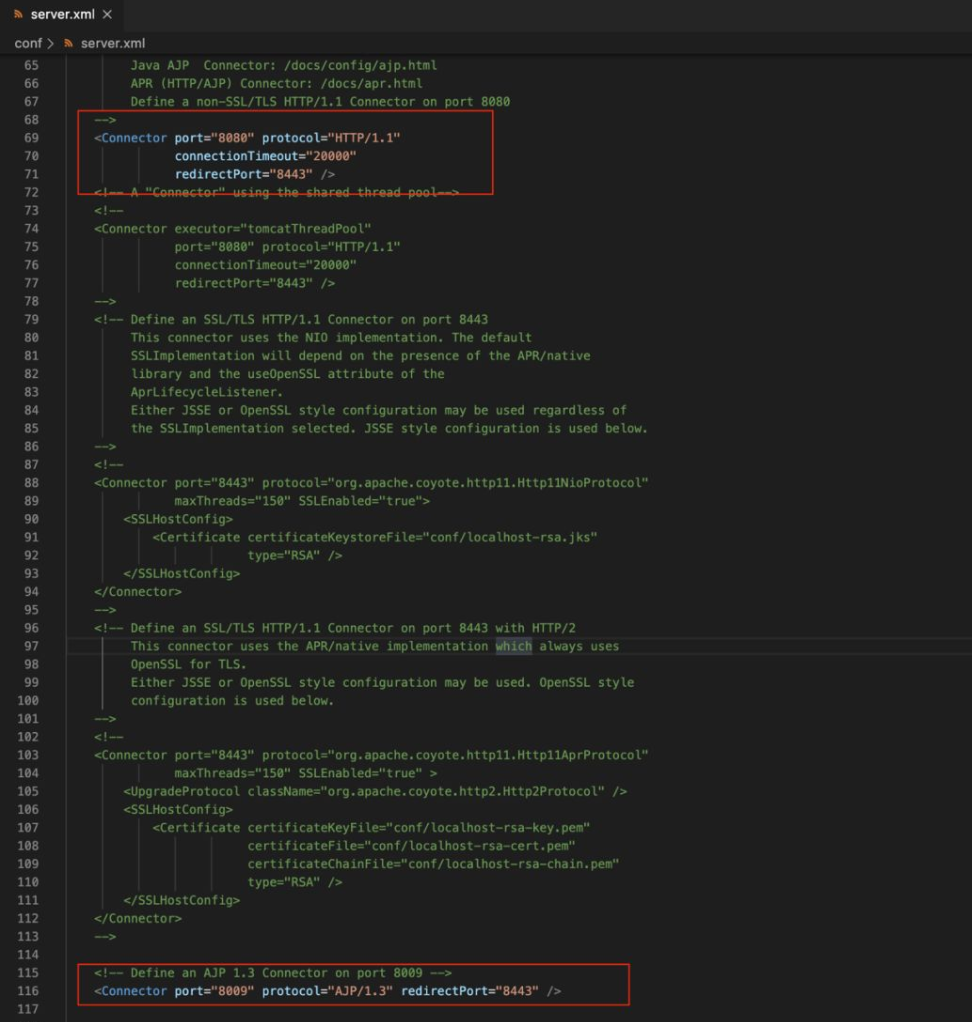Open the server.xml breadcrumb dropdown
This screenshot has height=1022, width=972.
(112, 44)
